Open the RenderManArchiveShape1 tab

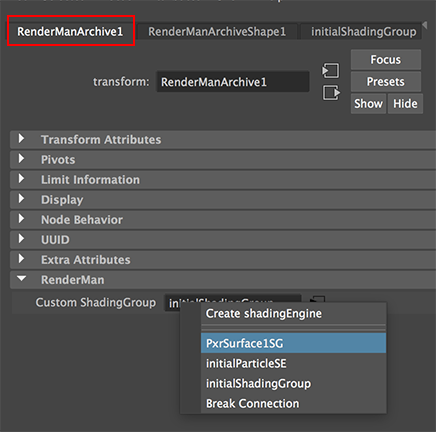(x=217, y=32)
